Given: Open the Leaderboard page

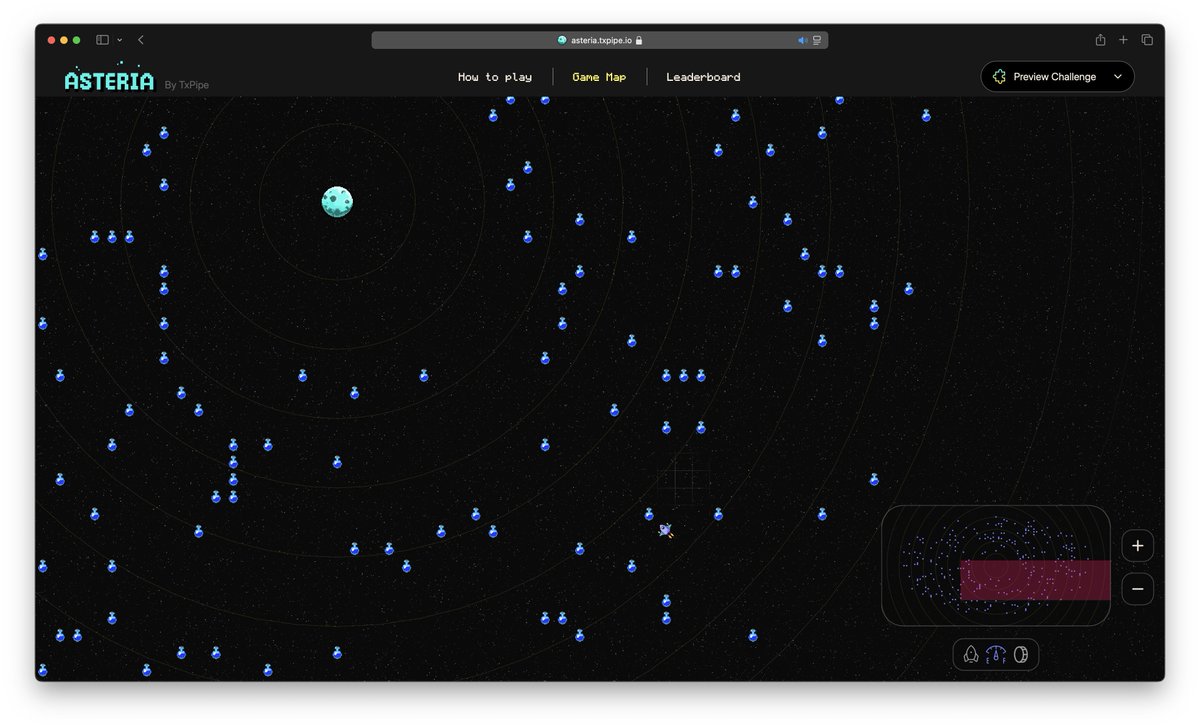Looking at the screenshot, I should 703,77.
